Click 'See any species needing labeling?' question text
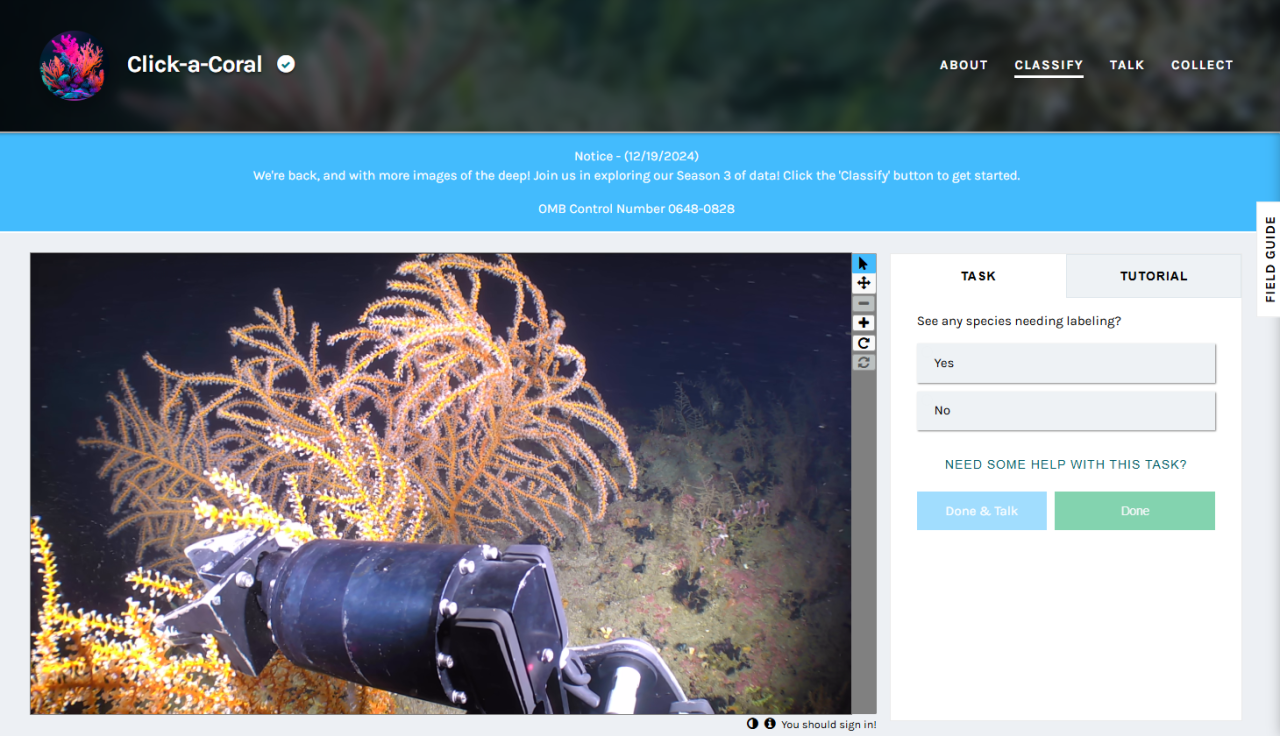1280x736 pixels. 1019,322
